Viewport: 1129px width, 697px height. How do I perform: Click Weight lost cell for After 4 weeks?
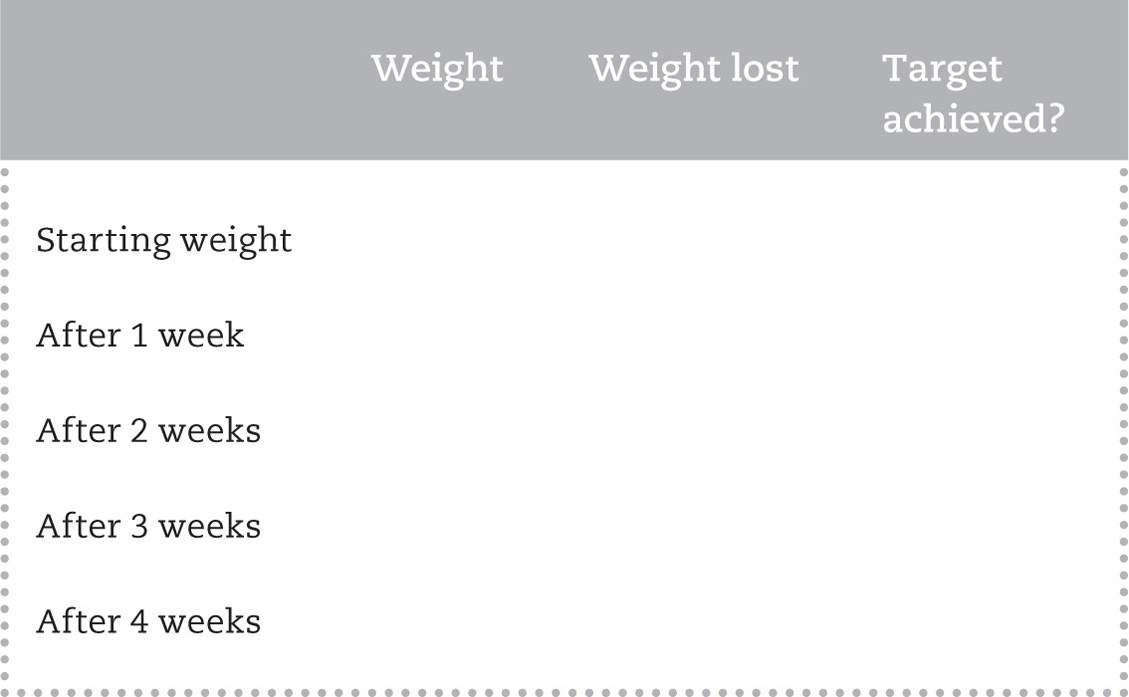point(693,622)
